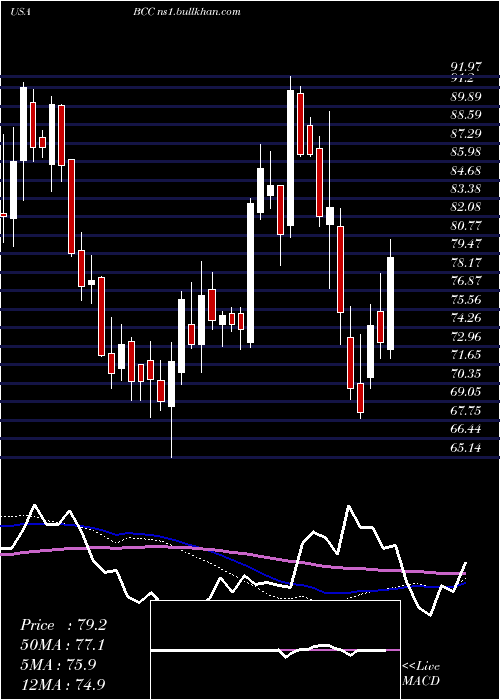Select the 88.59 price axis label

point(466,115)
